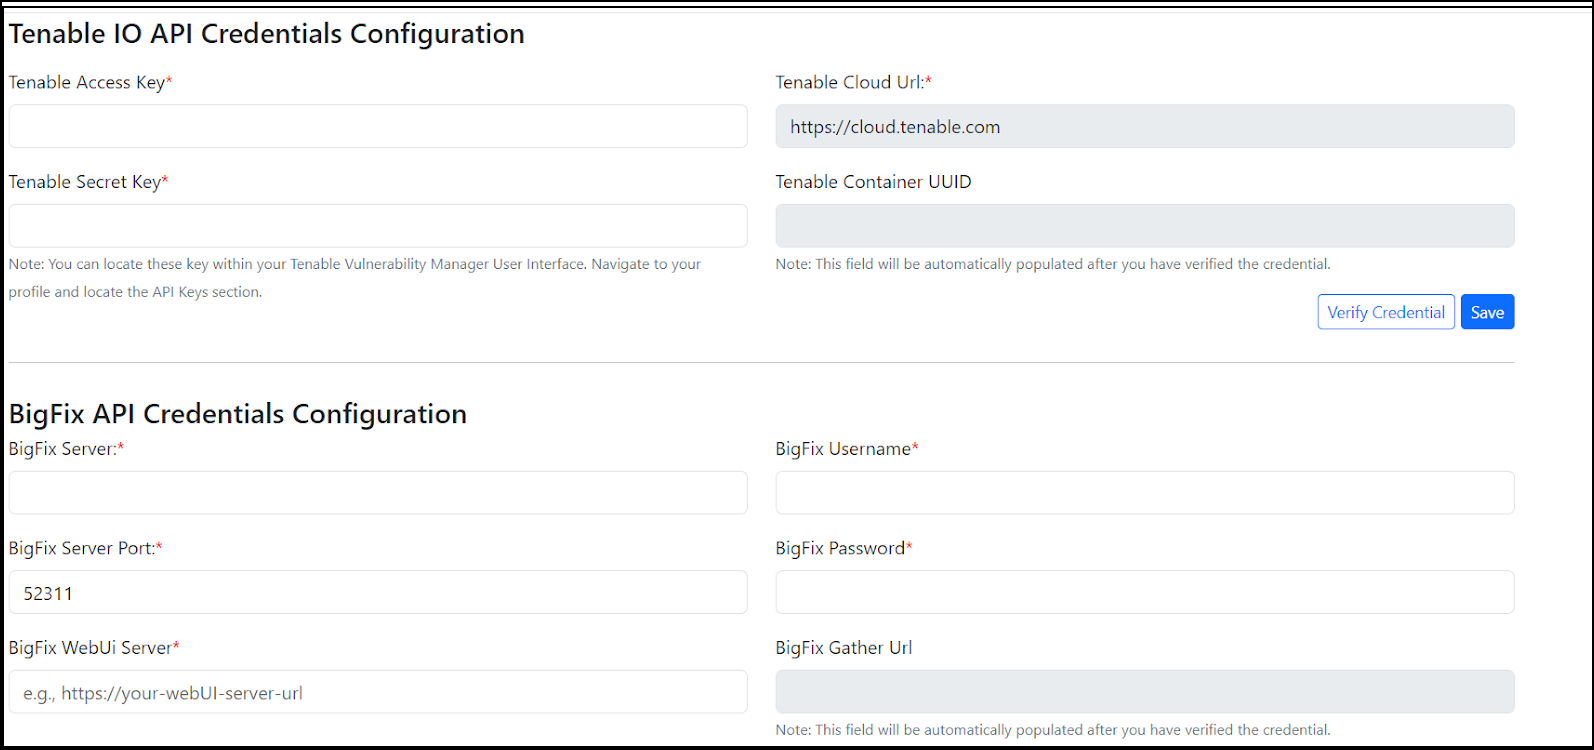The width and height of the screenshot is (1594, 750).
Task: Select the BigFix Password input field
Action: 1144,593
